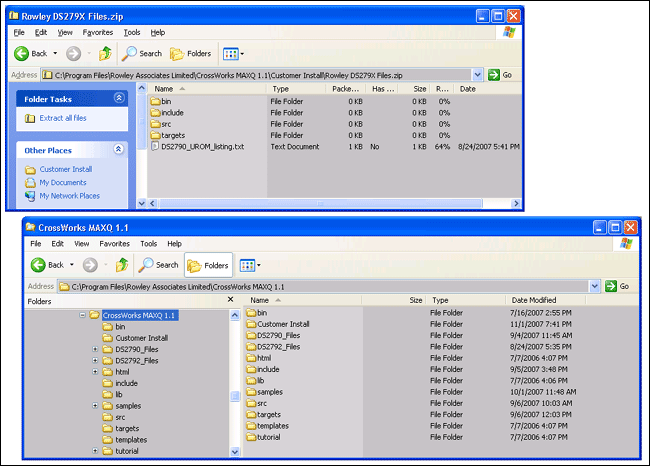Click Up folder icon in the CrossWorks MAXQ window
Image resolution: width=650 pixels, height=466 pixels.
[122, 265]
